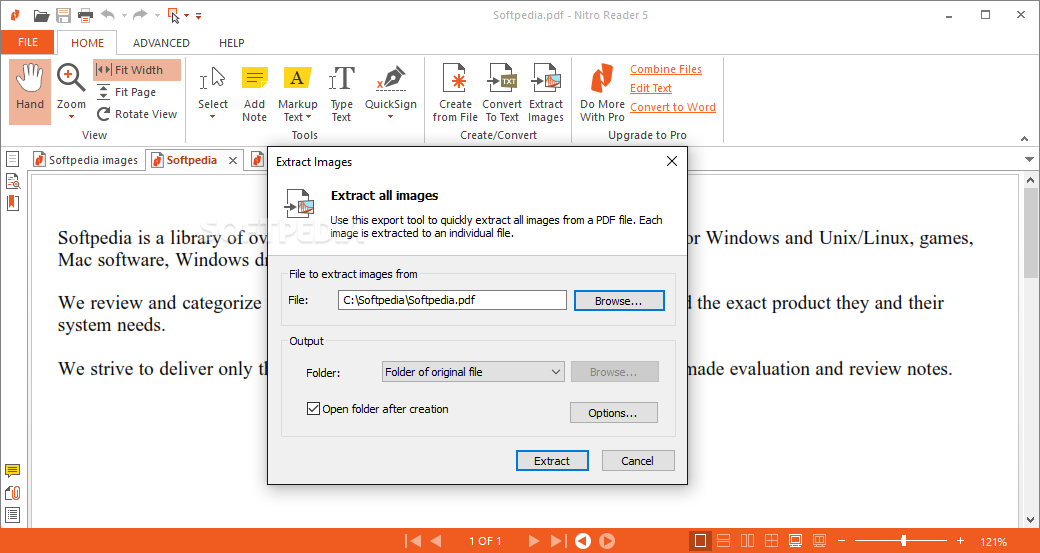This screenshot has width=1040, height=553.
Task: Open the Search panel icon in the sidebar
Action: click(13, 181)
